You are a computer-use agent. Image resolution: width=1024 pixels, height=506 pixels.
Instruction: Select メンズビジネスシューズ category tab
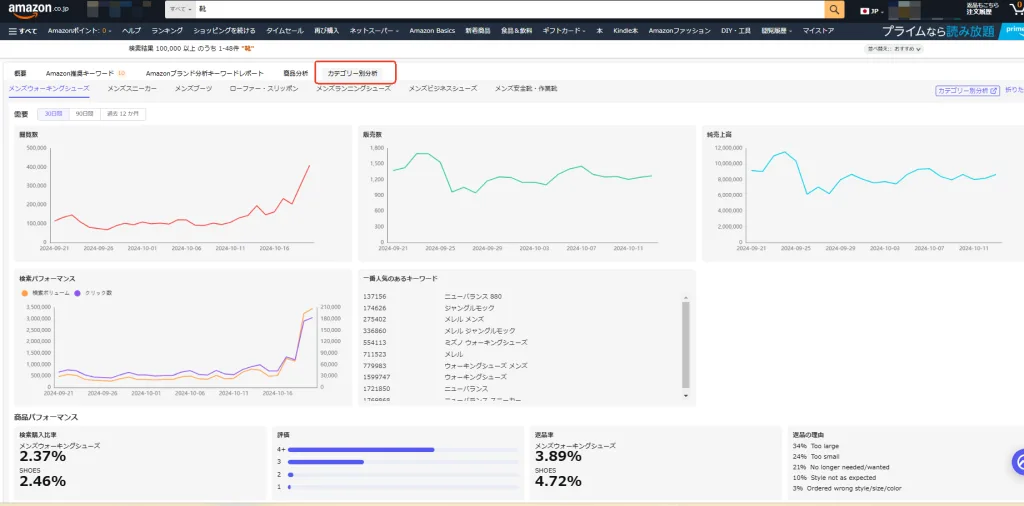coord(443,88)
